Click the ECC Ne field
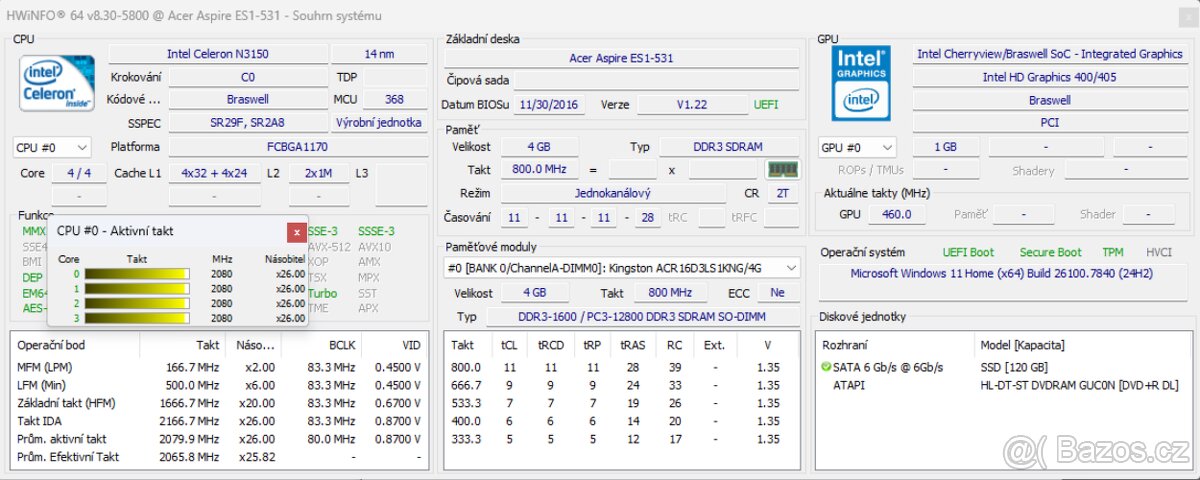Image resolution: width=1200 pixels, height=480 pixels. click(x=778, y=293)
